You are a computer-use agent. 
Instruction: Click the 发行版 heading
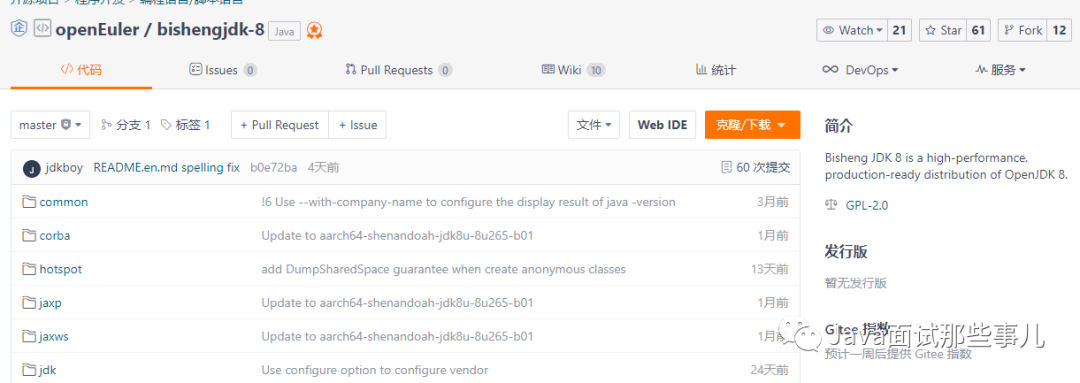coord(846,252)
